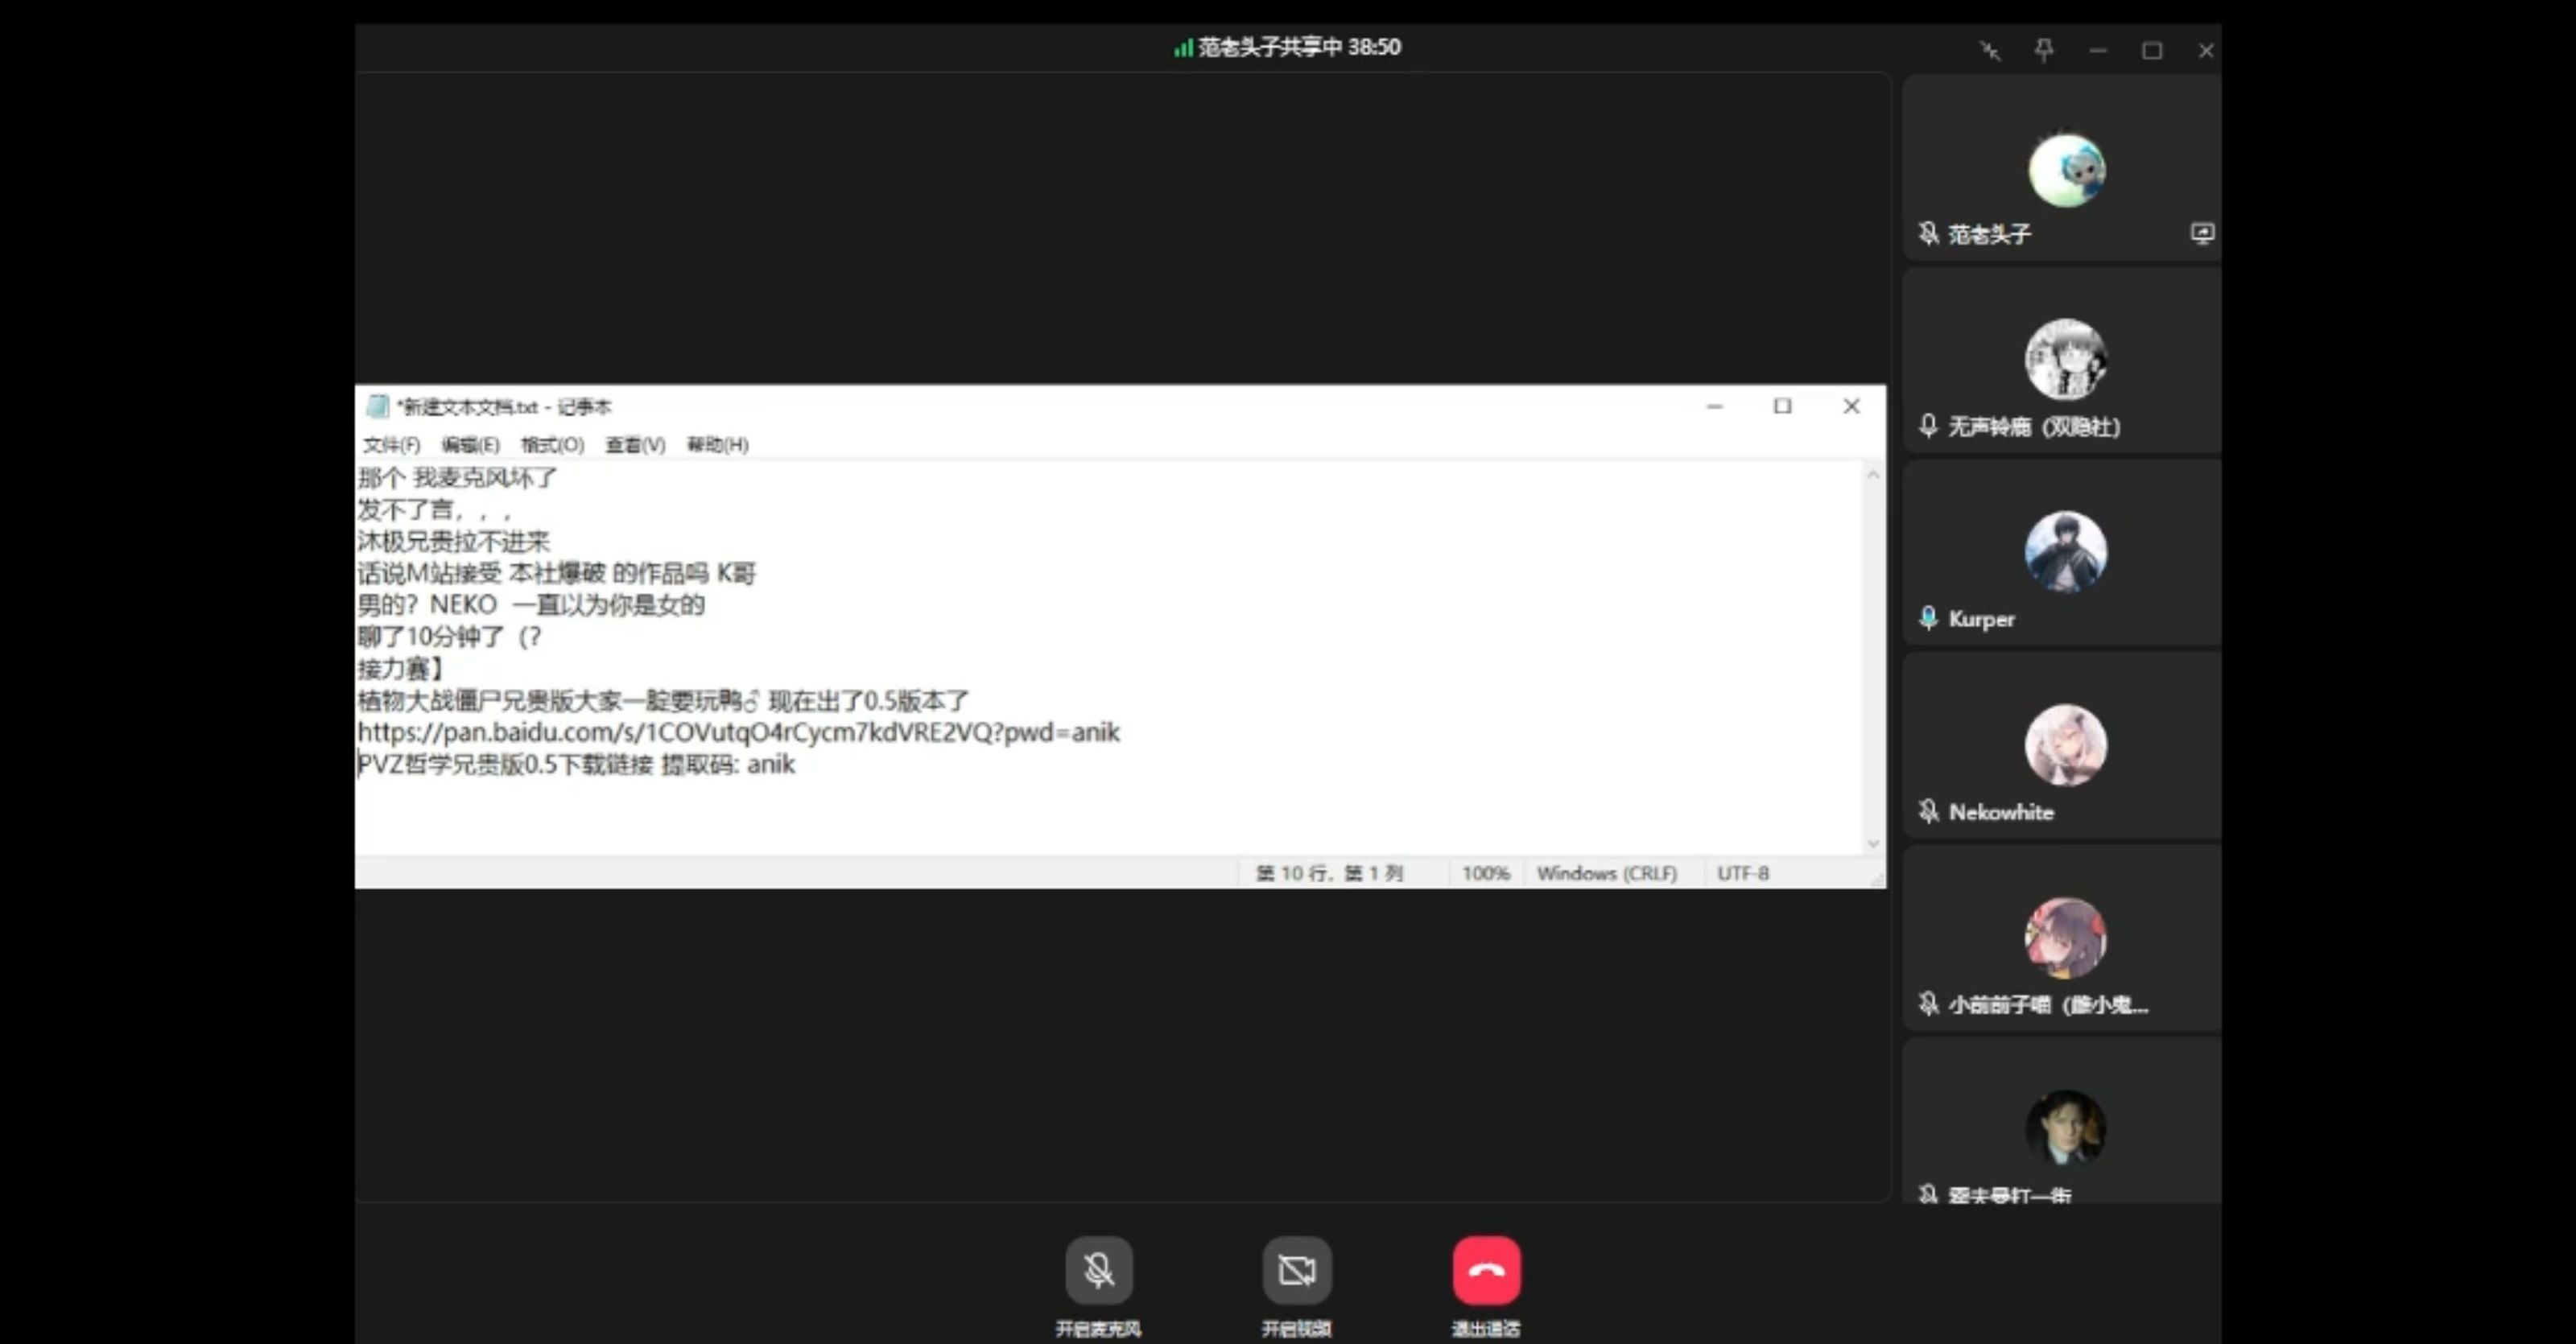Click microphone icon beside Kurper
This screenshot has width=2576, height=1344.
(x=1928, y=618)
